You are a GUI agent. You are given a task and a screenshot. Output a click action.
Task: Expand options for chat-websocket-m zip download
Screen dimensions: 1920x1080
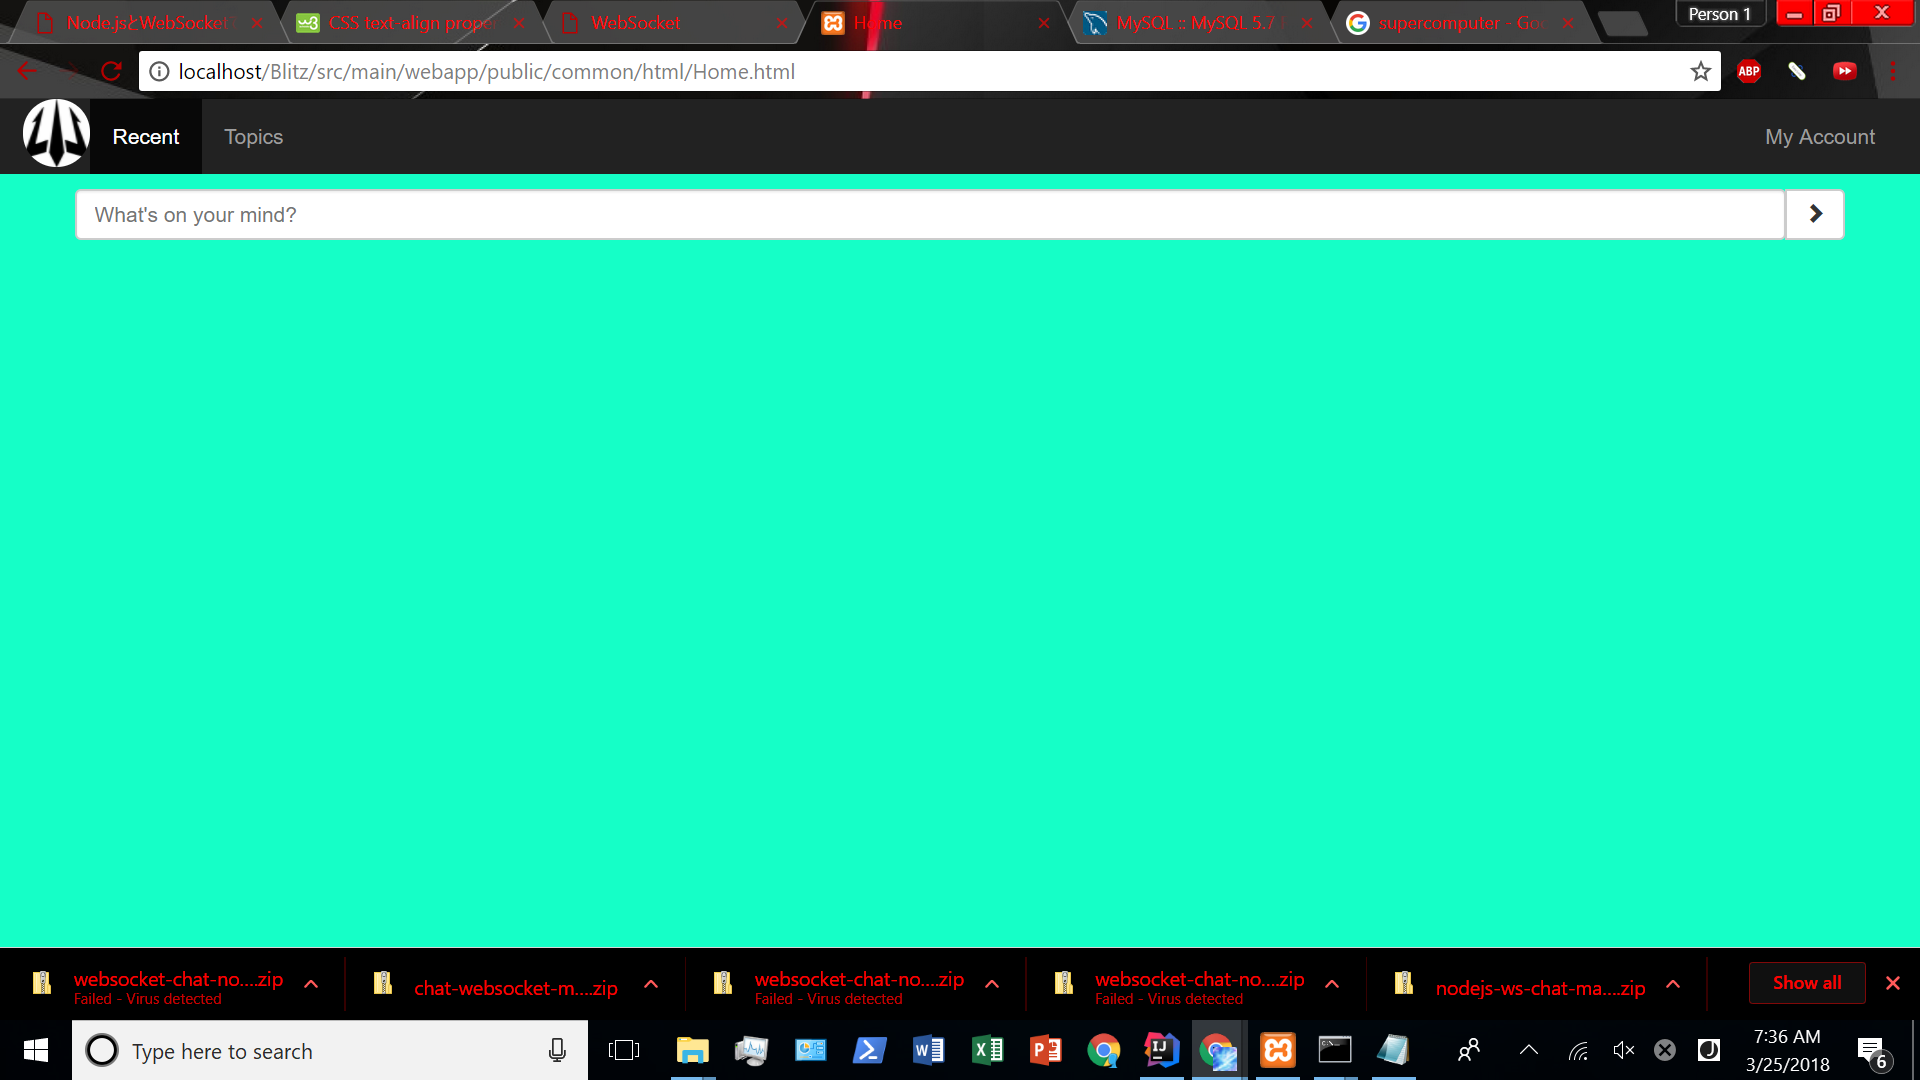click(x=651, y=984)
